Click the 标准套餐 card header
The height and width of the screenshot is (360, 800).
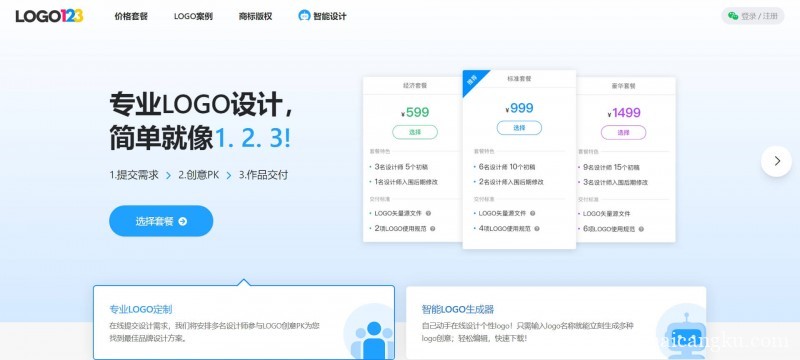[519, 79]
